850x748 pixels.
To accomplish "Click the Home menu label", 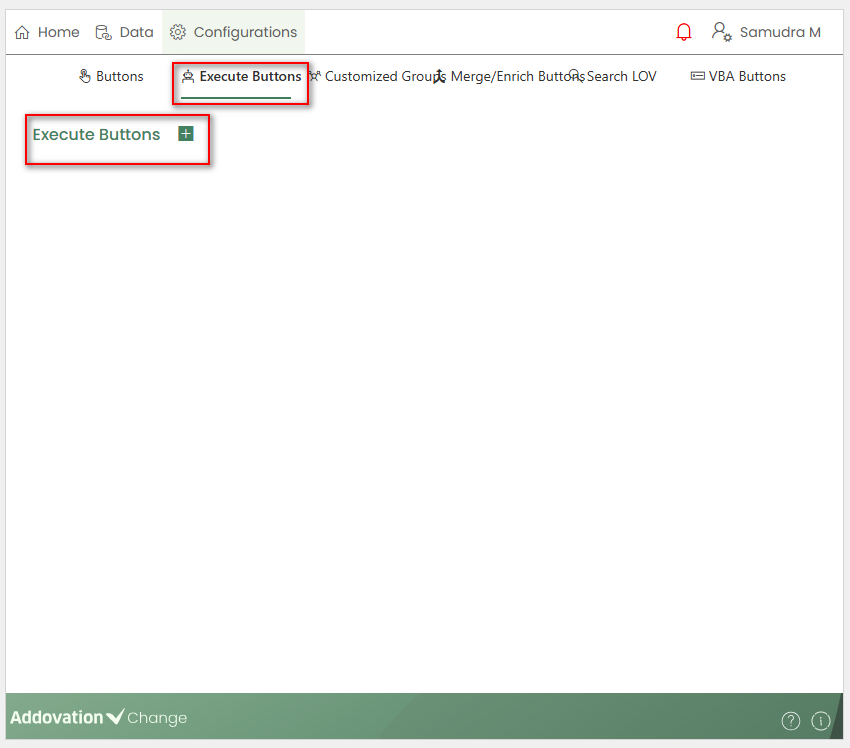I will [x=58, y=32].
